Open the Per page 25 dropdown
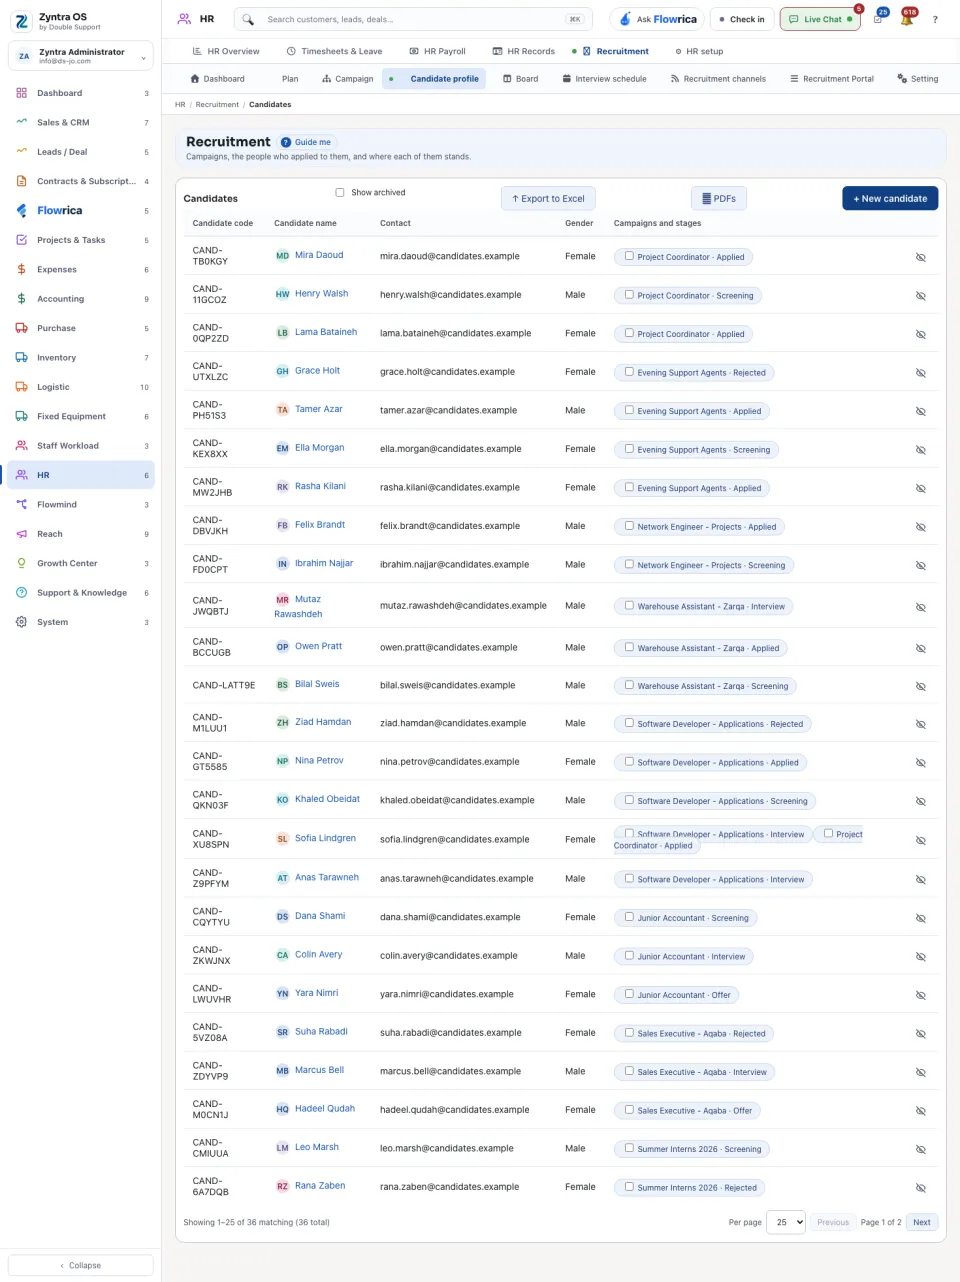Image resolution: width=960 pixels, height=1282 pixels. (x=786, y=1222)
